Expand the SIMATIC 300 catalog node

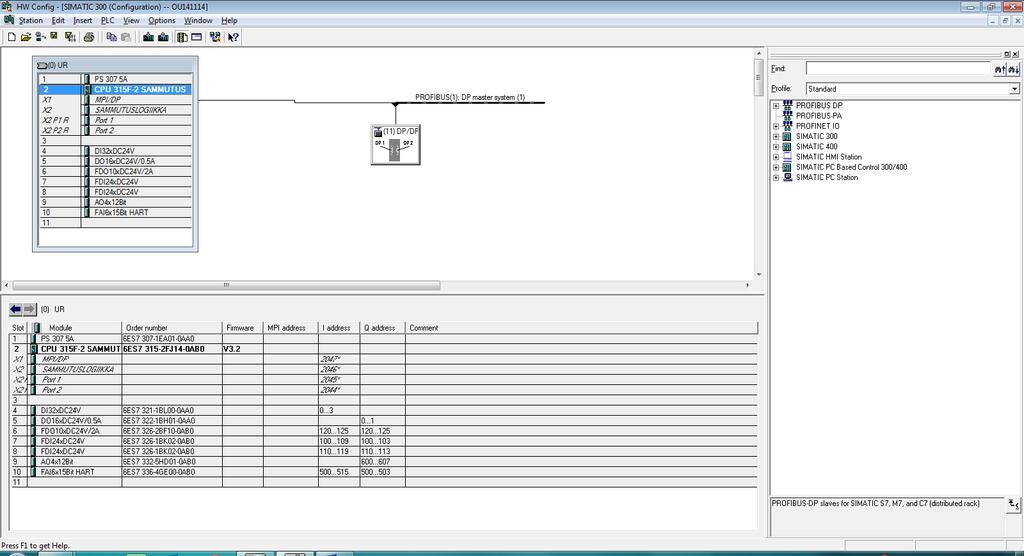776,137
